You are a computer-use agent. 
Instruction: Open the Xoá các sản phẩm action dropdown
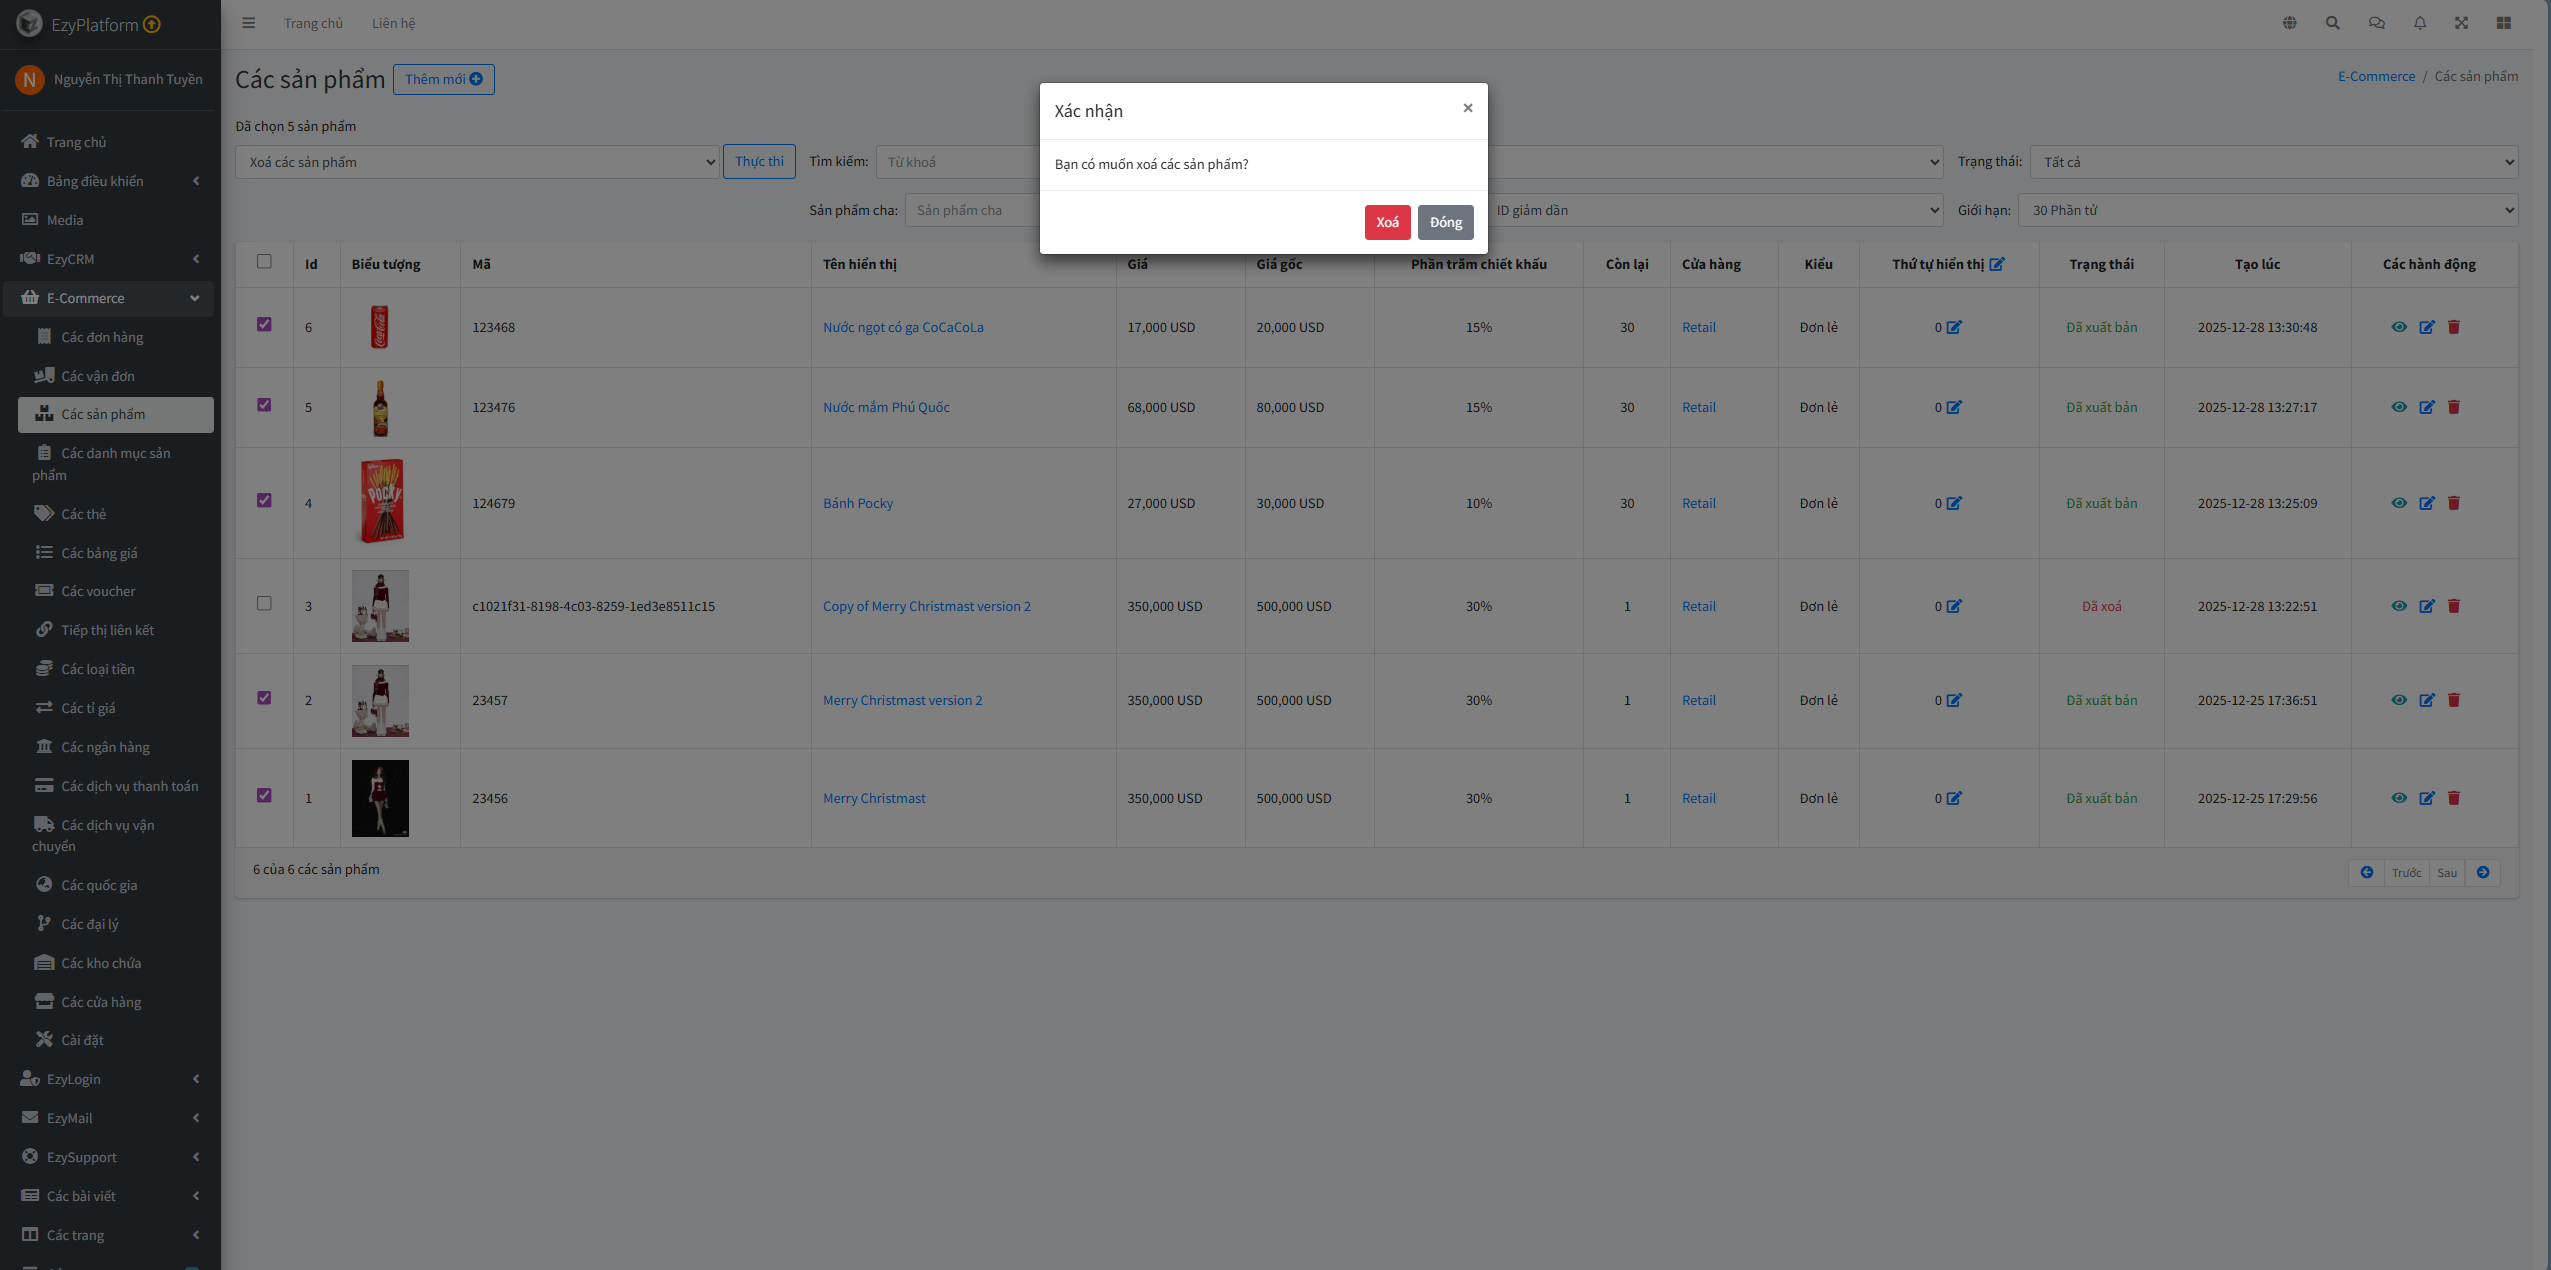pyautogui.click(x=476, y=162)
